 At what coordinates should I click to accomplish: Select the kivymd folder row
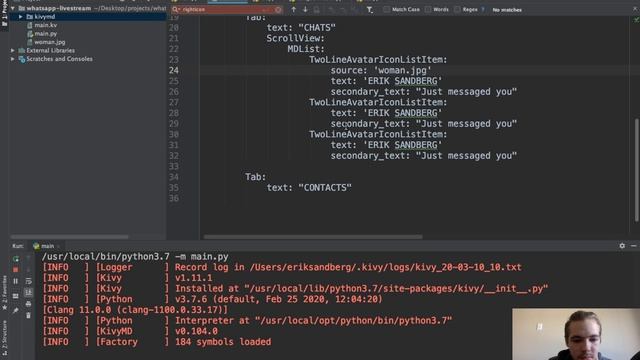tap(88, 17)
